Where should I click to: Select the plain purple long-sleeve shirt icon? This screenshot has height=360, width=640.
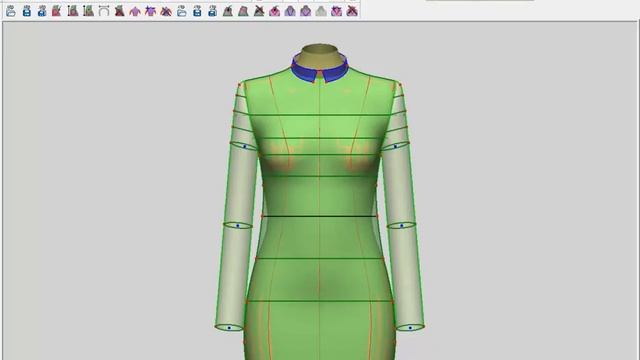135,11
